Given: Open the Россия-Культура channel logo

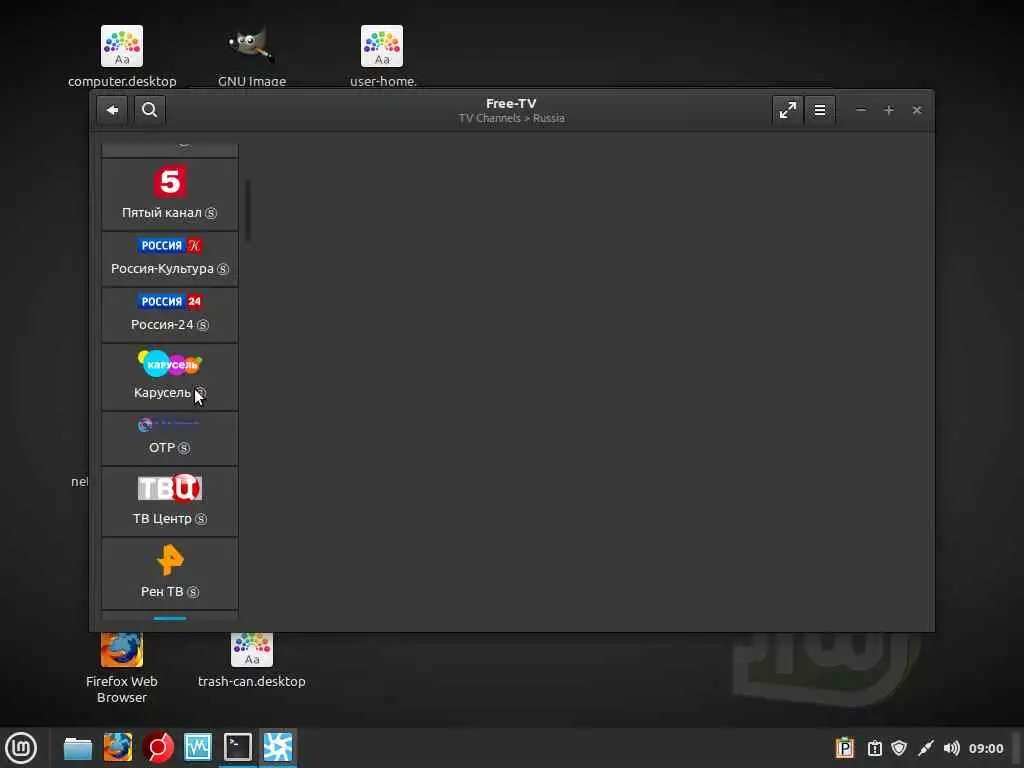Looking at the screenshot, I should coord(170,246).
